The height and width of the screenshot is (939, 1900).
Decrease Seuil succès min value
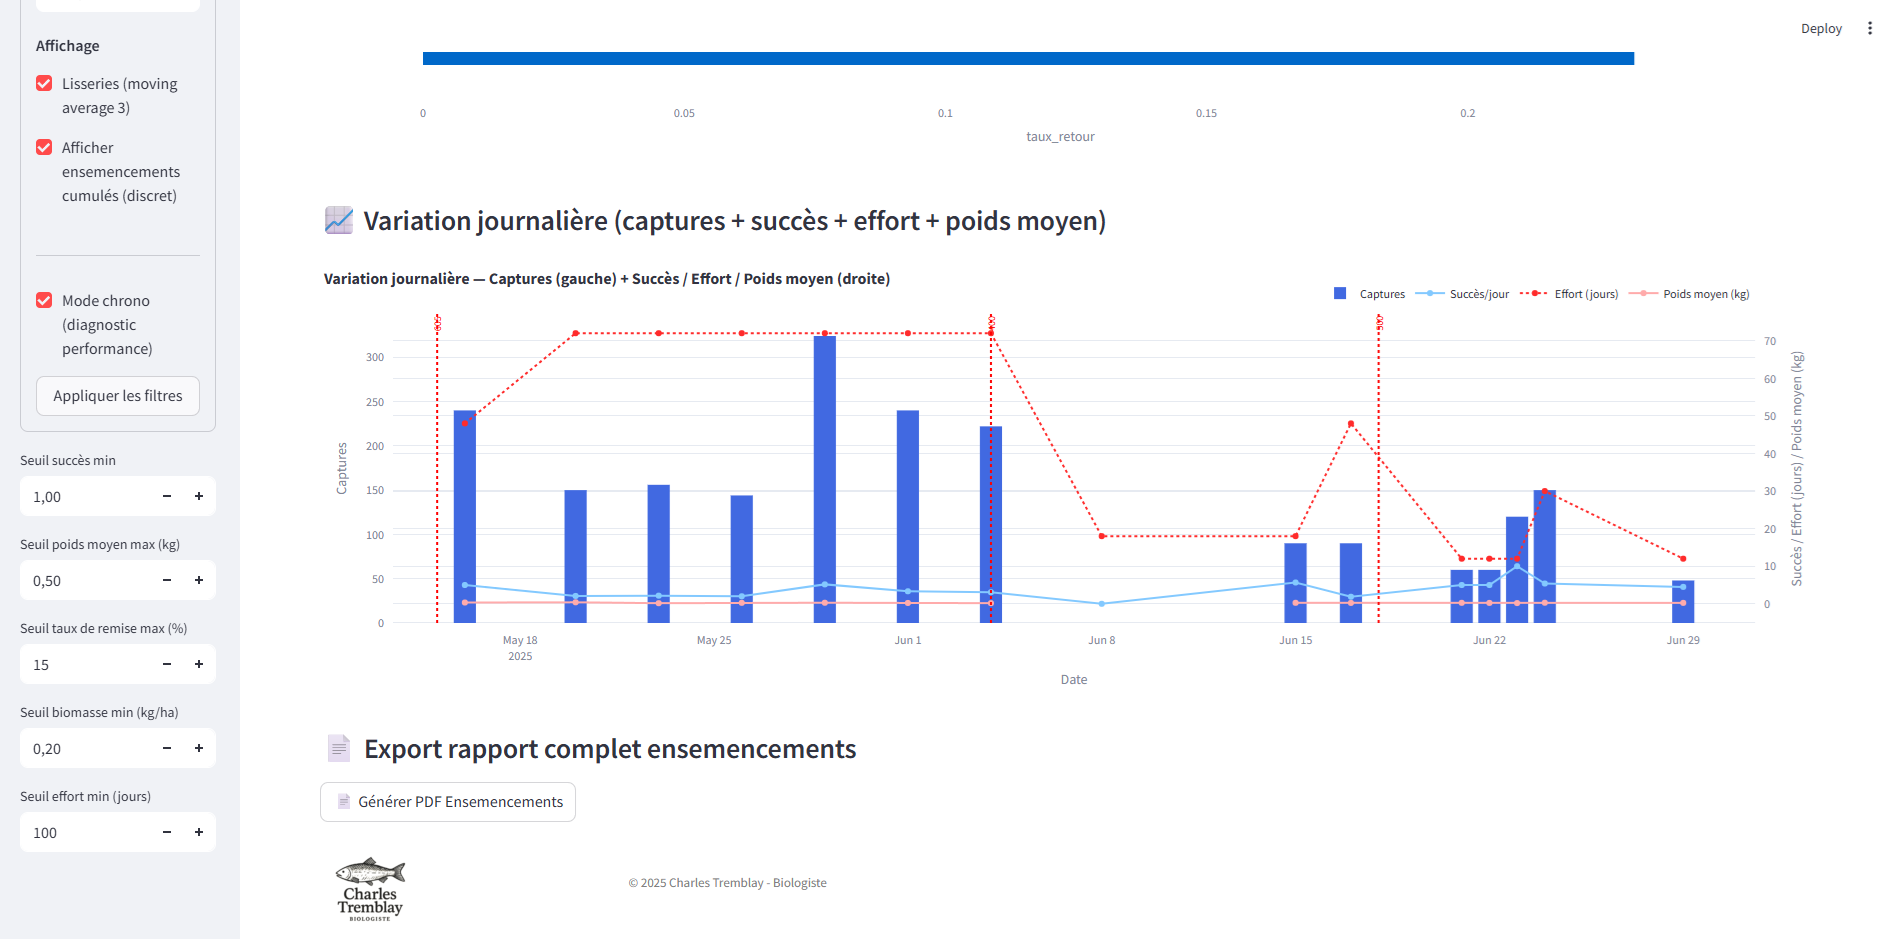pyautogui.click(x=167, y=497)
